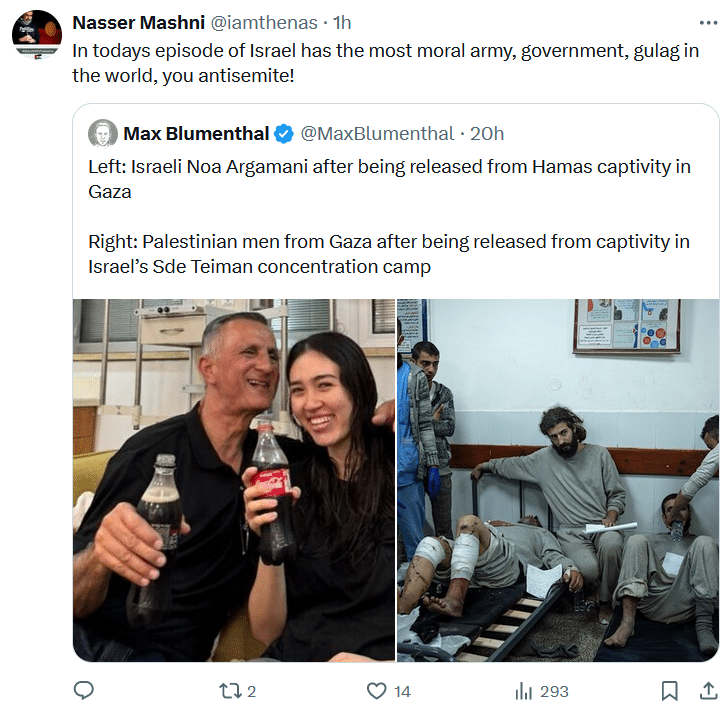The height and width of the screenshot is (710, 727).
Task: Open Max Blumenthal display name
Action: (x=196, y=134)
